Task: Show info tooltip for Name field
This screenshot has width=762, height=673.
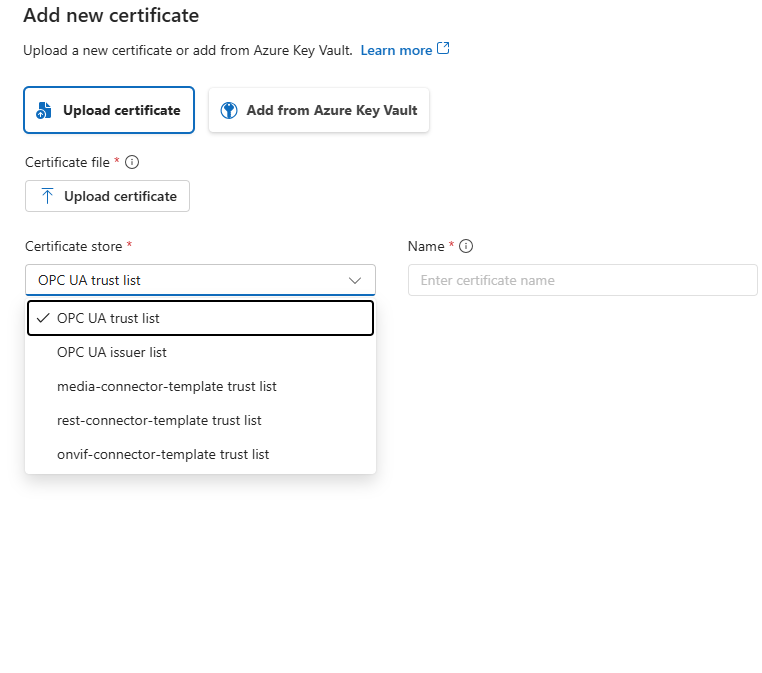Action: pos(466,246)
